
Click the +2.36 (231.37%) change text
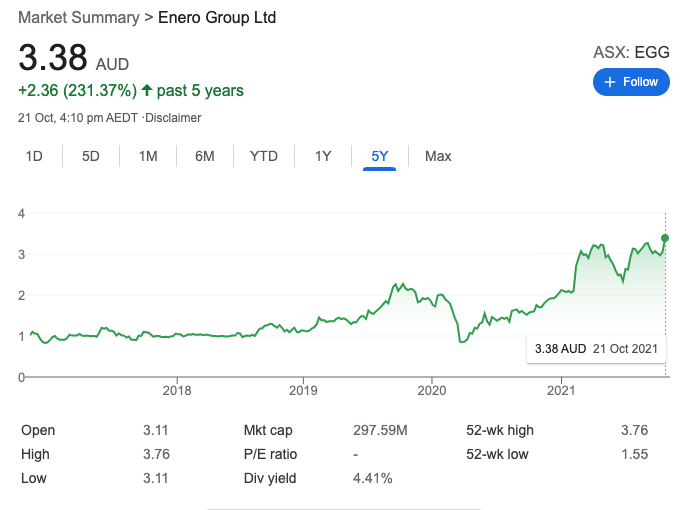[78, 90]
